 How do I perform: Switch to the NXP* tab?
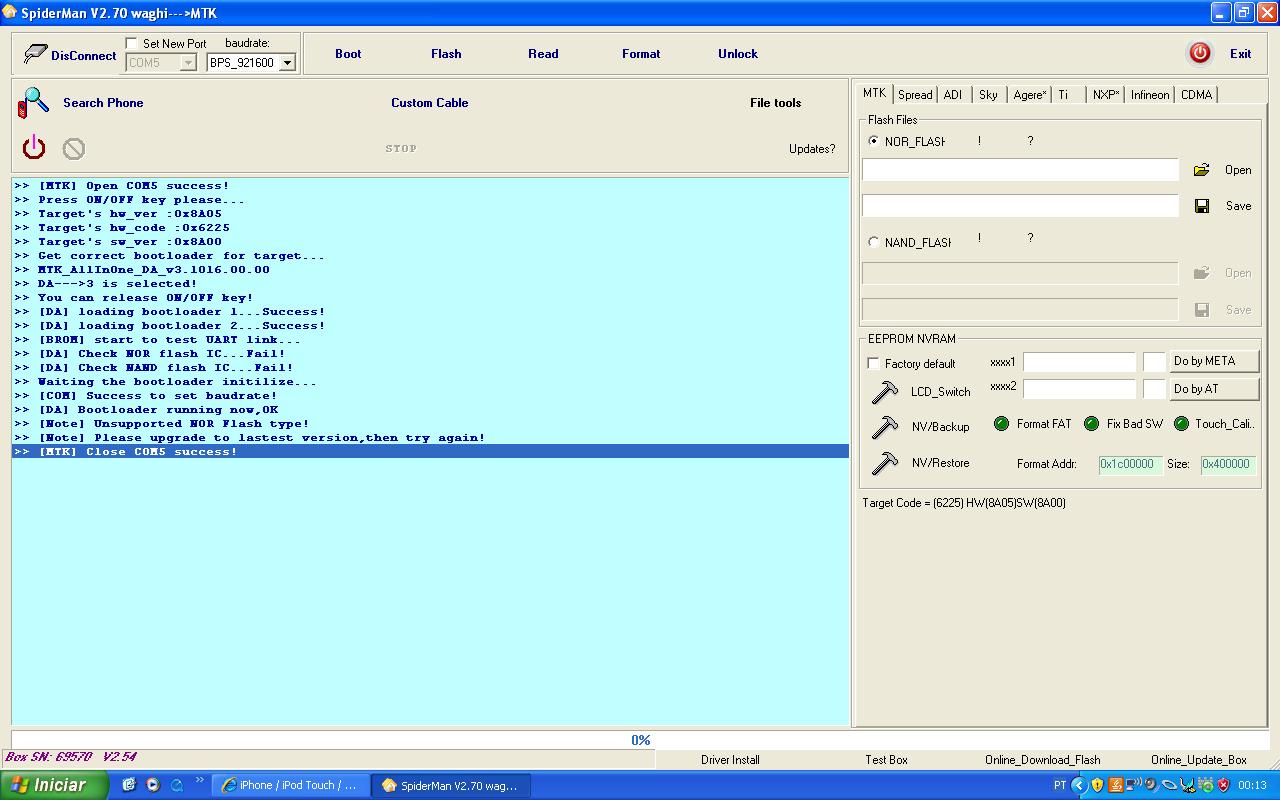click(1106, 95)
